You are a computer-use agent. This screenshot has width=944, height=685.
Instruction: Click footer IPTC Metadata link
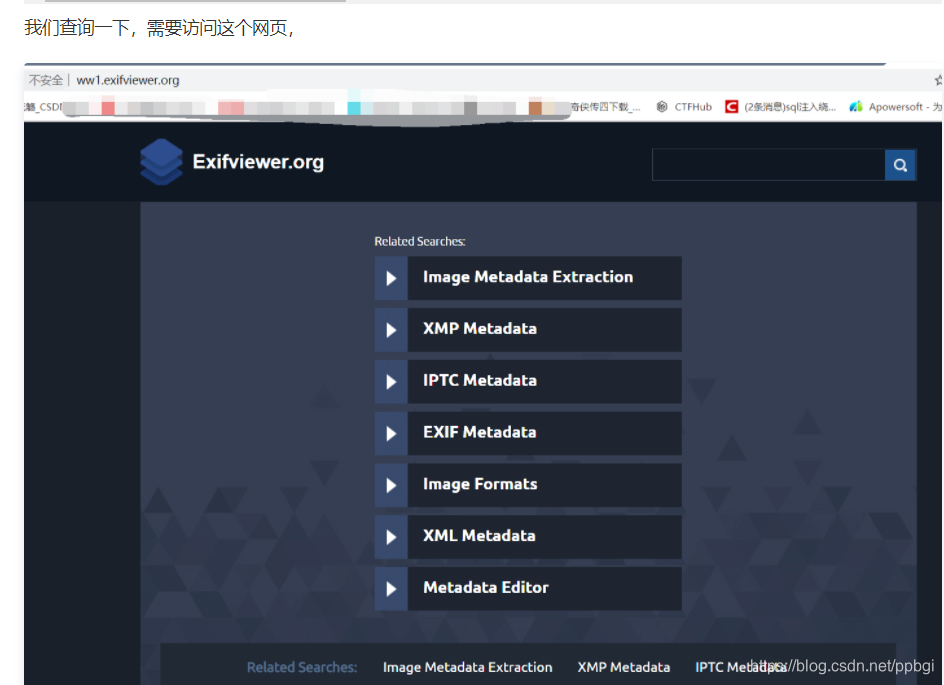741,667
